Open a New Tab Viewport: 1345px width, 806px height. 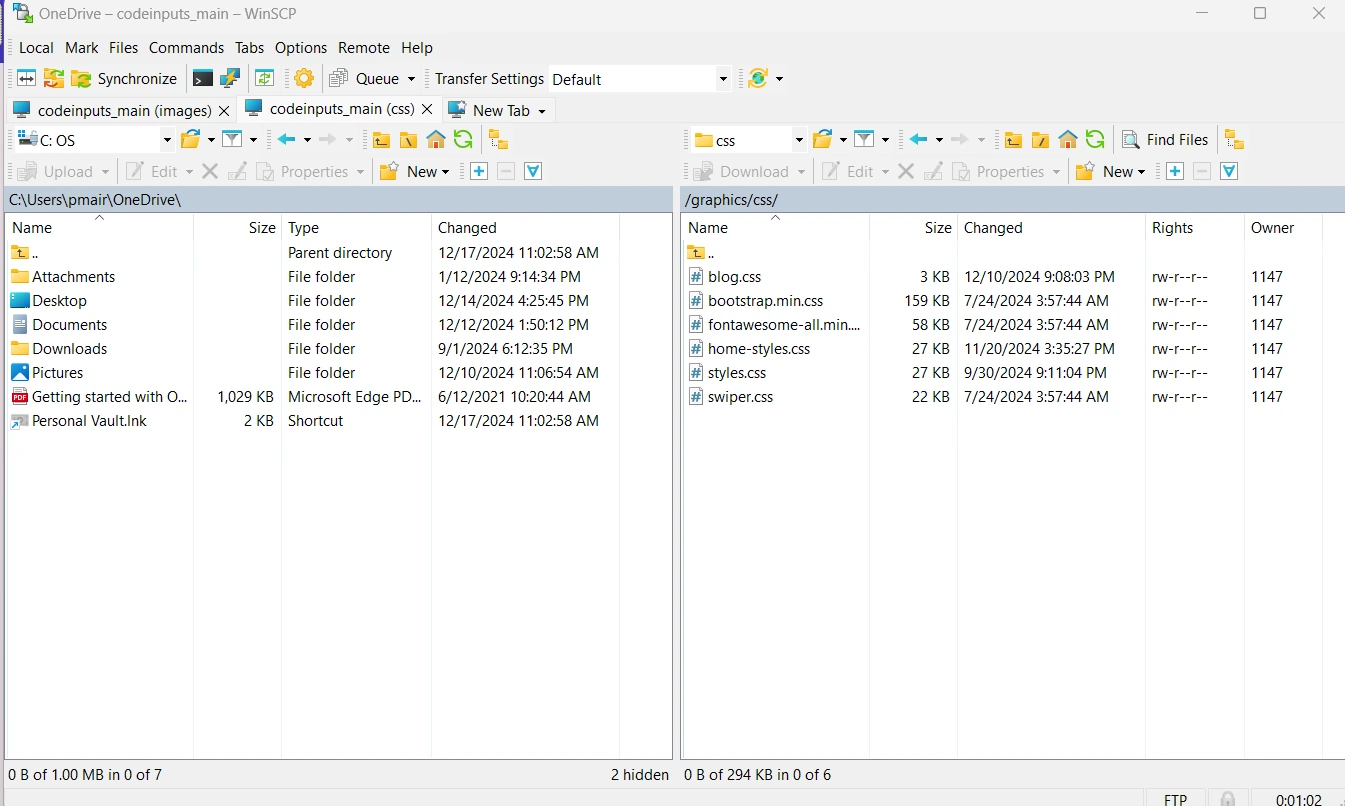(x=490, y=110)
